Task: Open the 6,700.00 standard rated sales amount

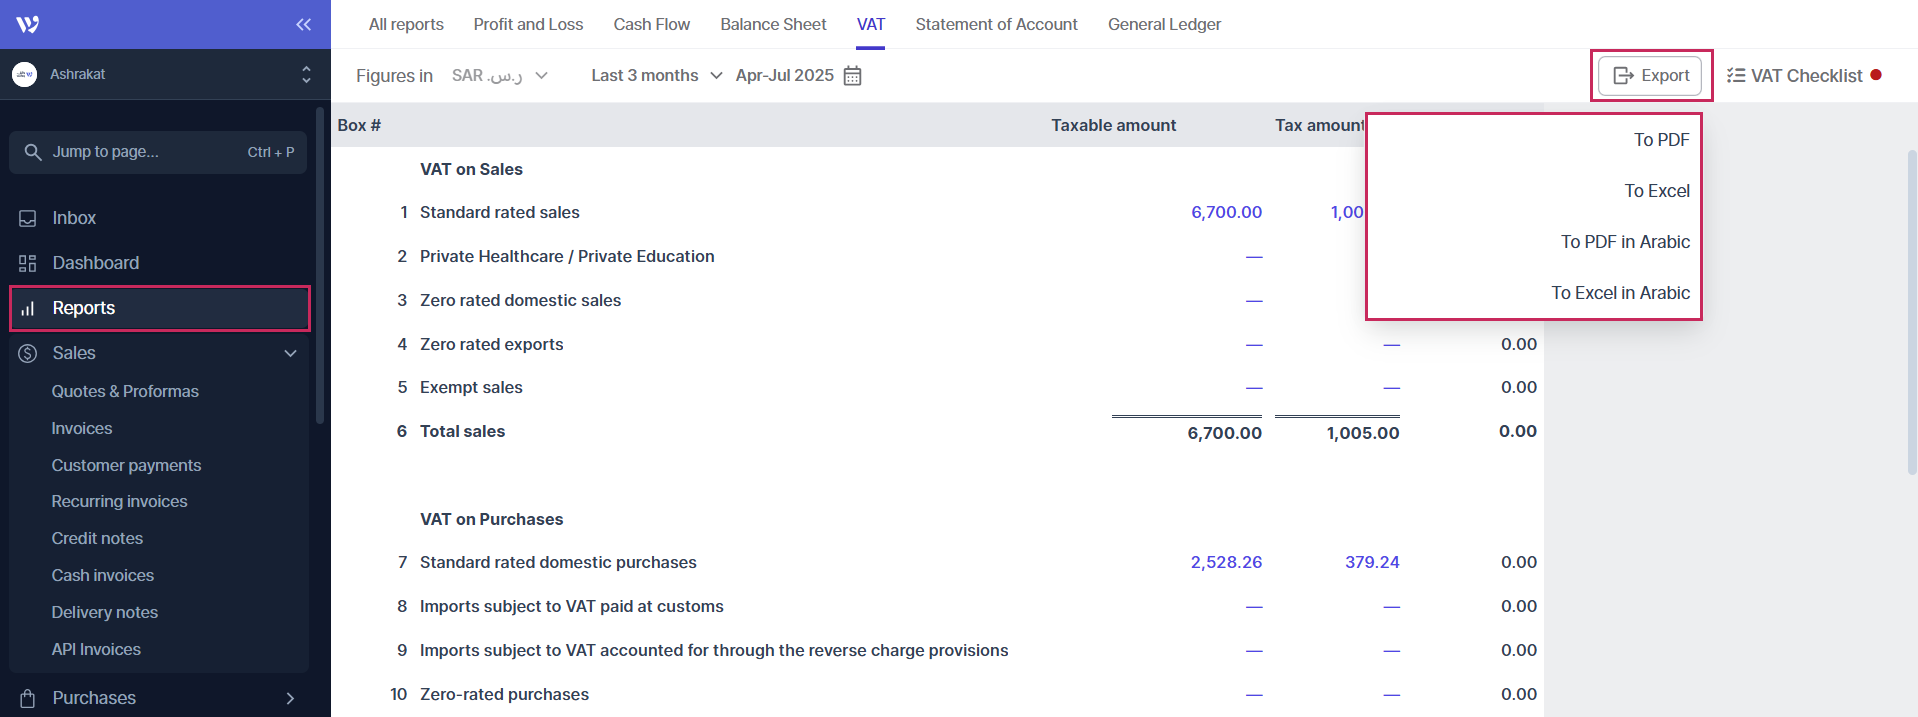Action: coord(1226,212)
